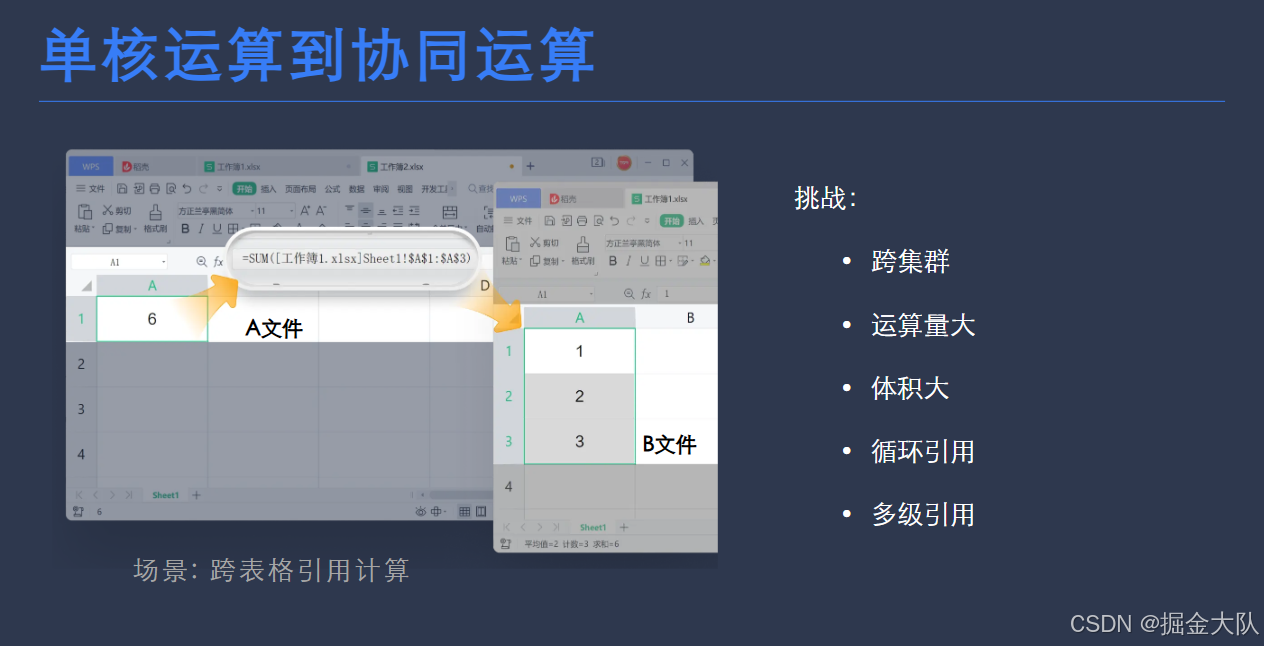
Task: Select cell A3 containing 3 in B文件
Action: point(580,441)
